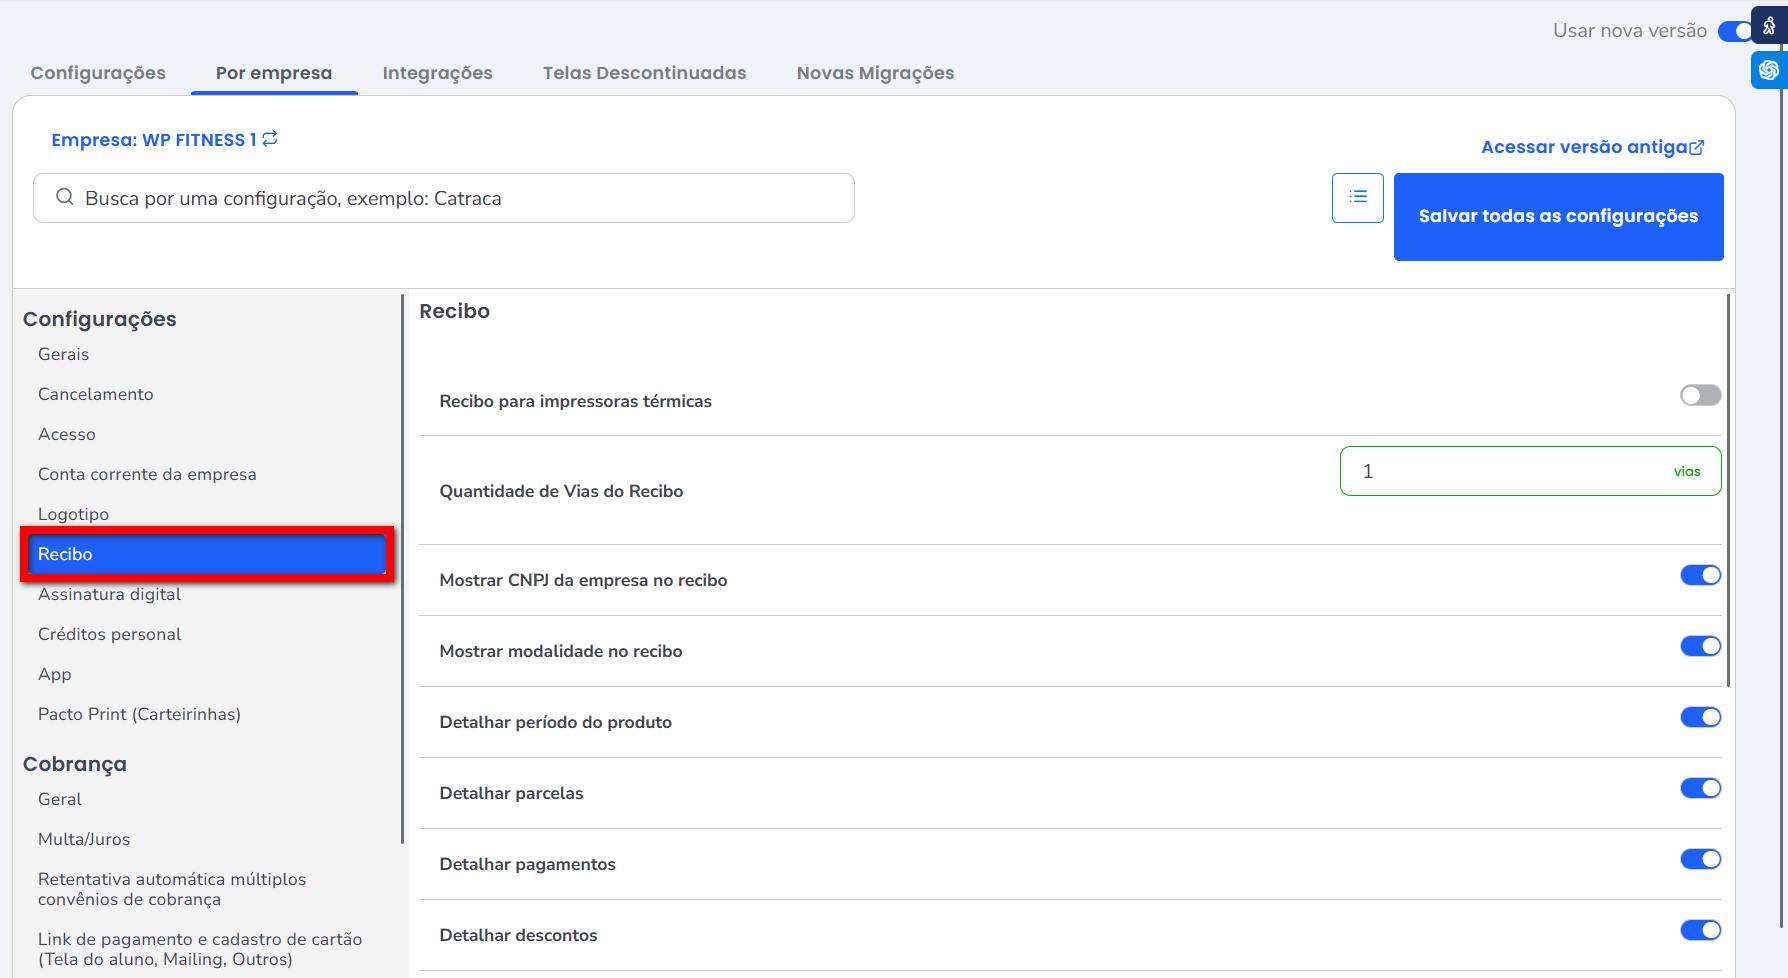This screenshot has height=978, width=1788.
Task: Toggle Detalhar parcelas switch
Action: [1700, 788]
